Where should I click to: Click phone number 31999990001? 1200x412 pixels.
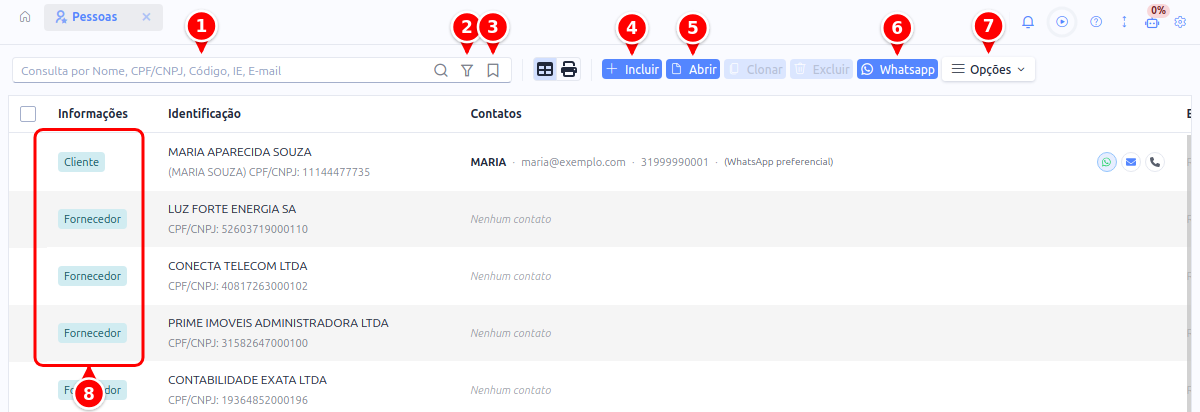tap(674, 162)
